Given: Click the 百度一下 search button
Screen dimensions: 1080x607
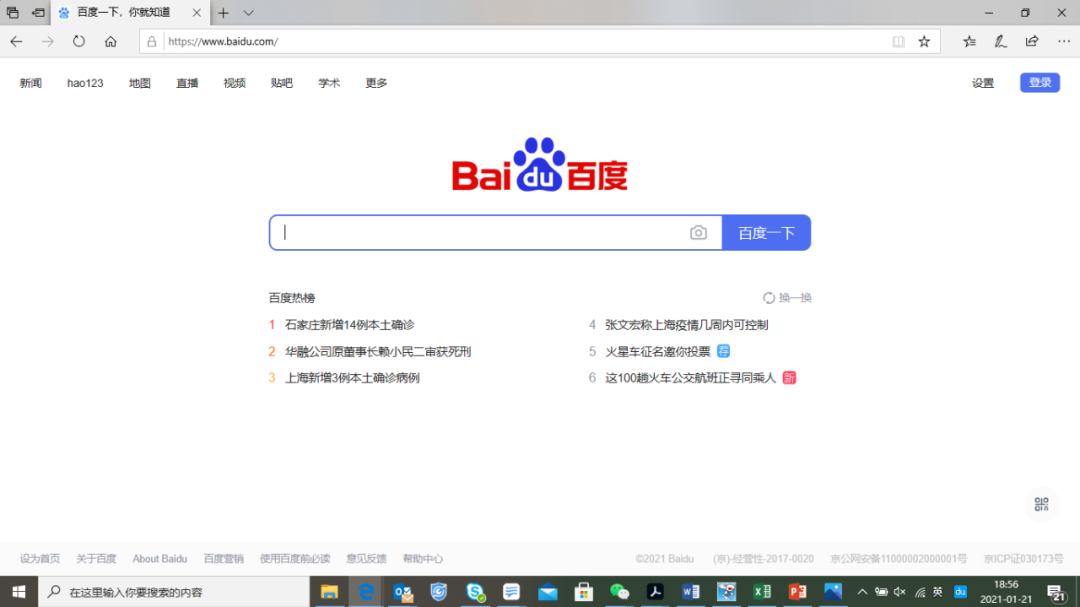Looking at the screenshot, I should pos(766,232).
